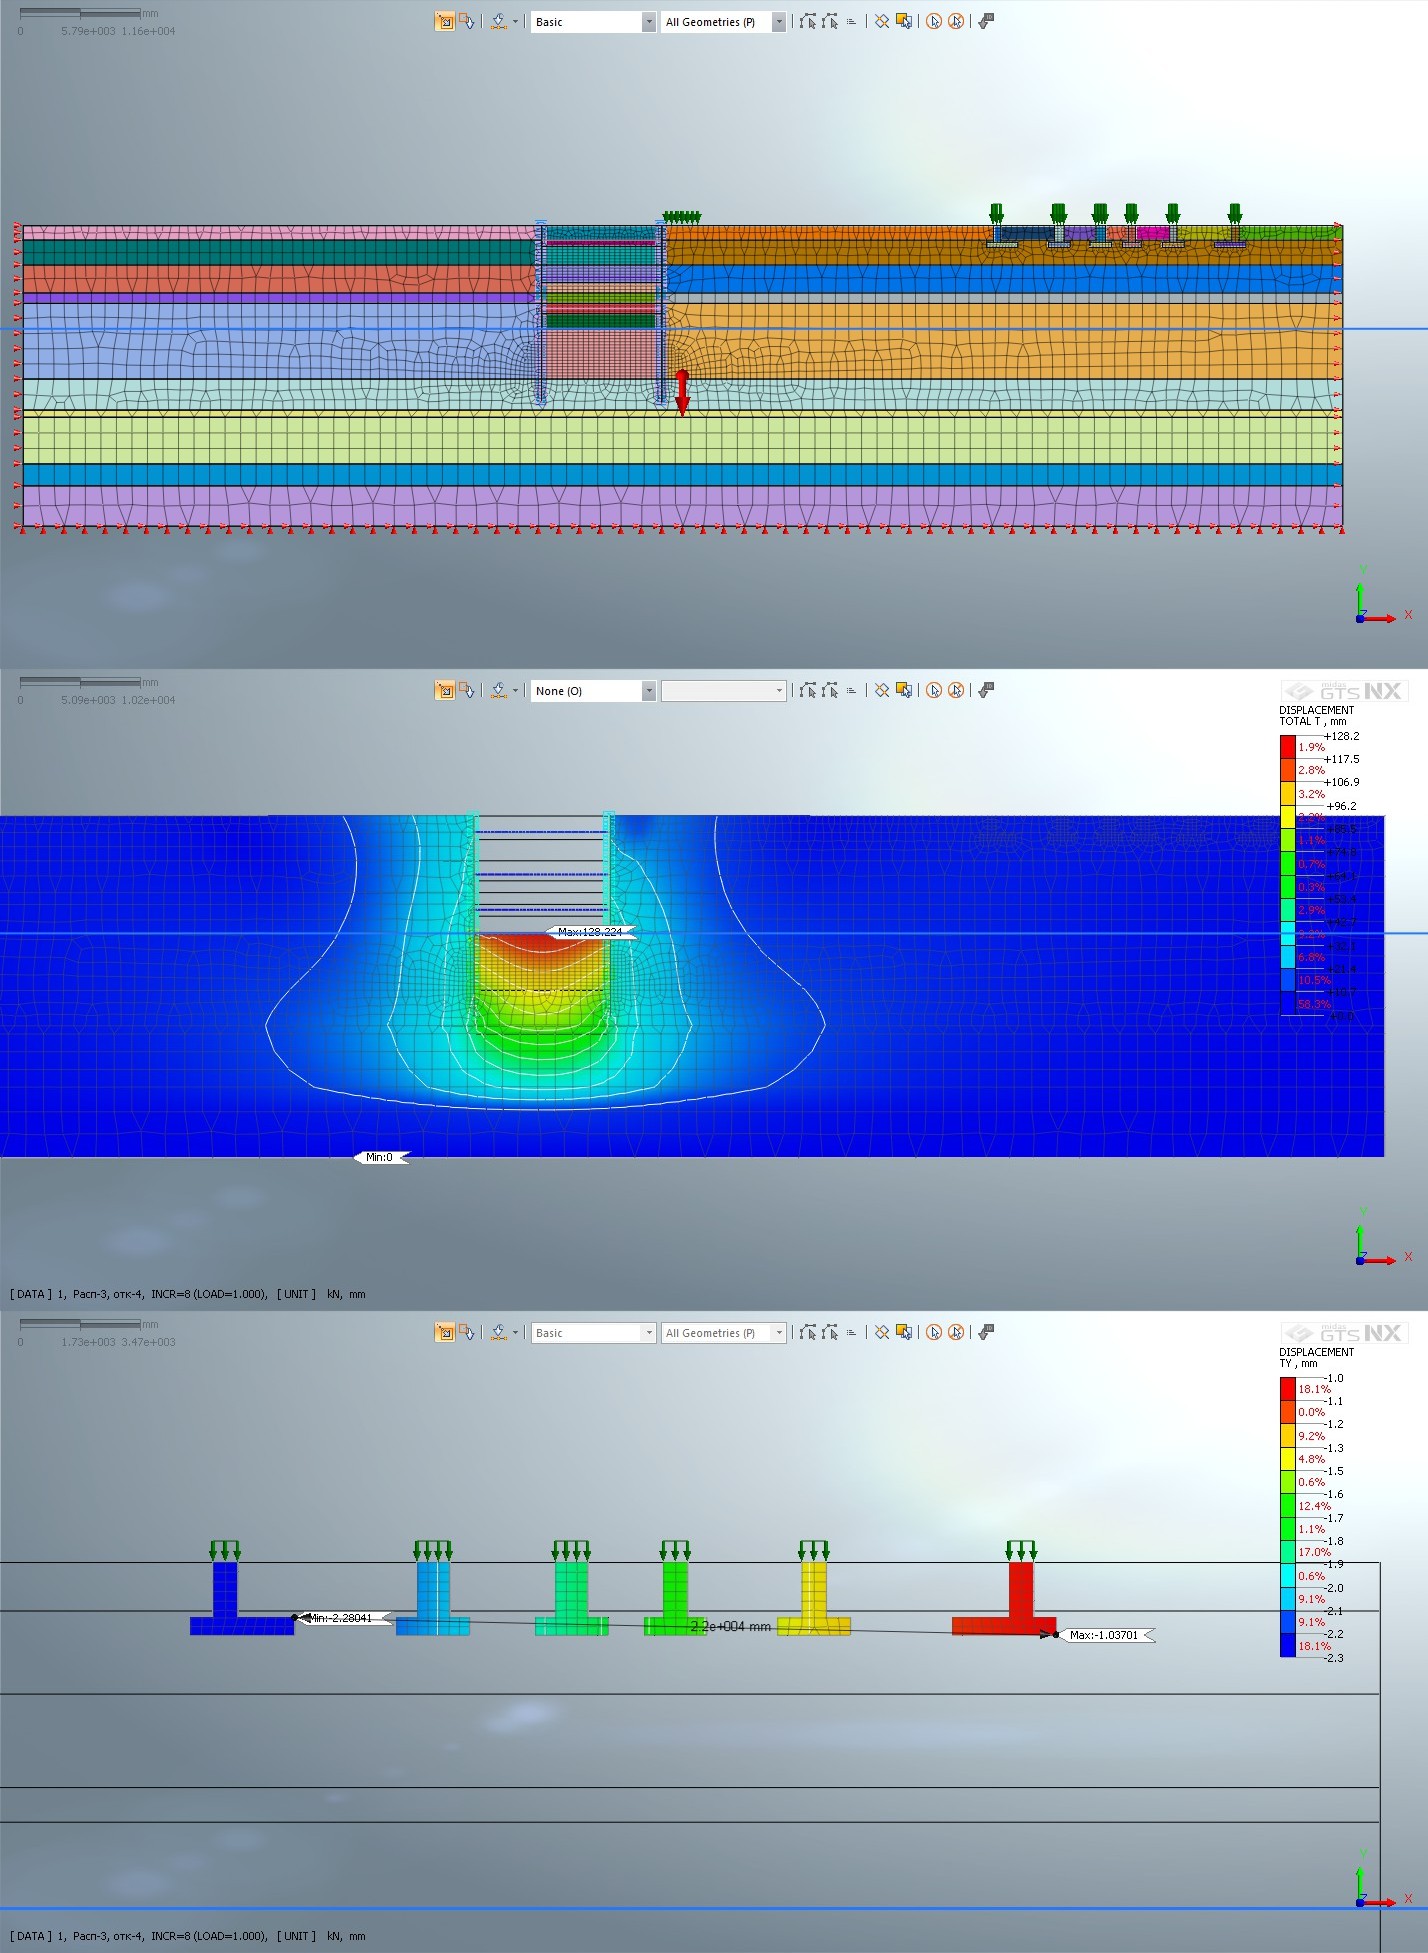Click the +117.5 value in the total displacement legend

1342,759
